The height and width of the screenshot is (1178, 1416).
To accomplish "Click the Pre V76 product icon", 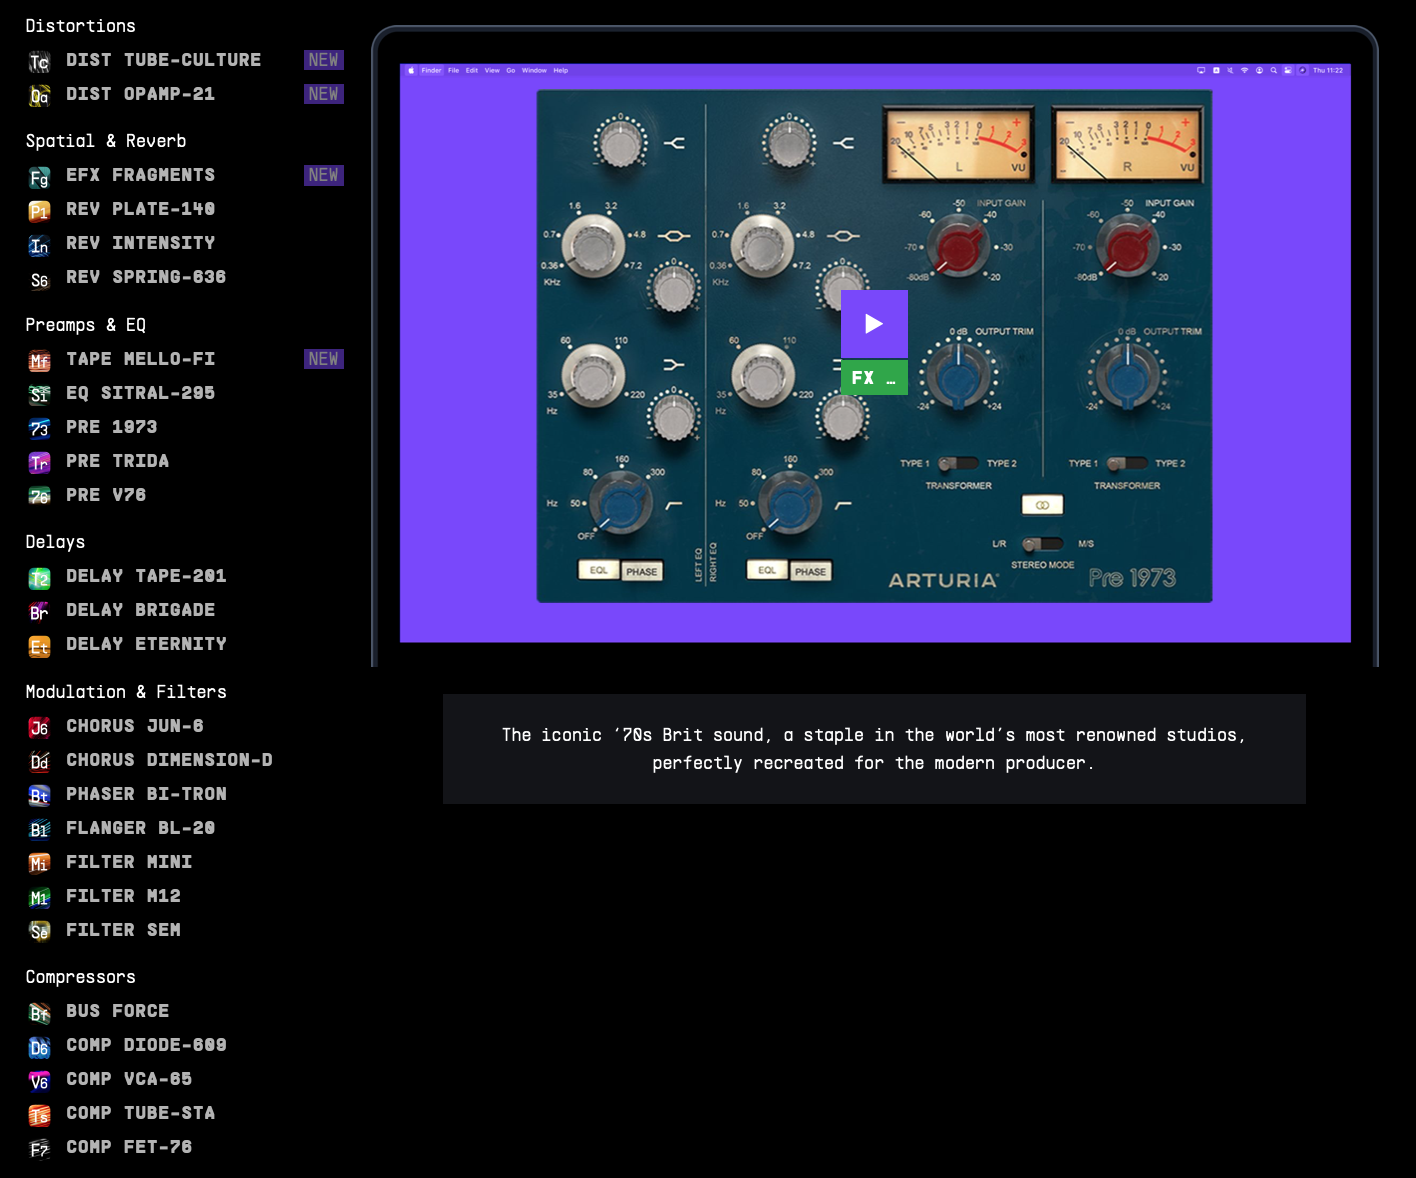I will point(39,497).
